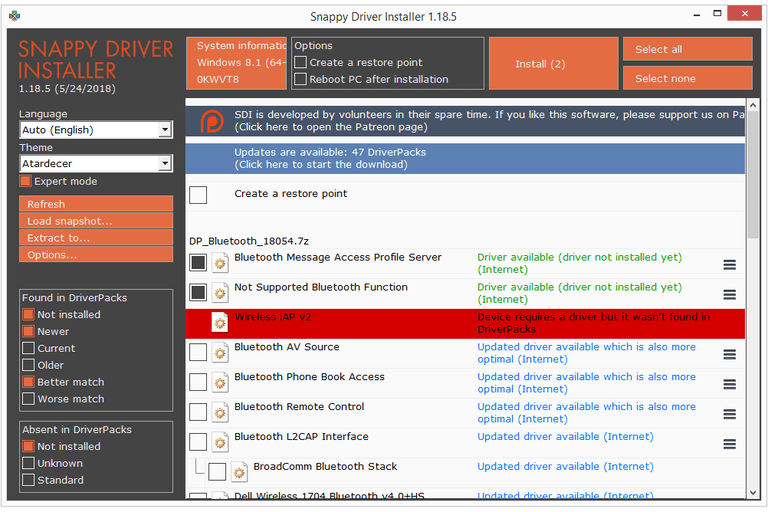Click driver icon beside BroadComm Bluetooth Stack
768x512 pixels.
239,472
